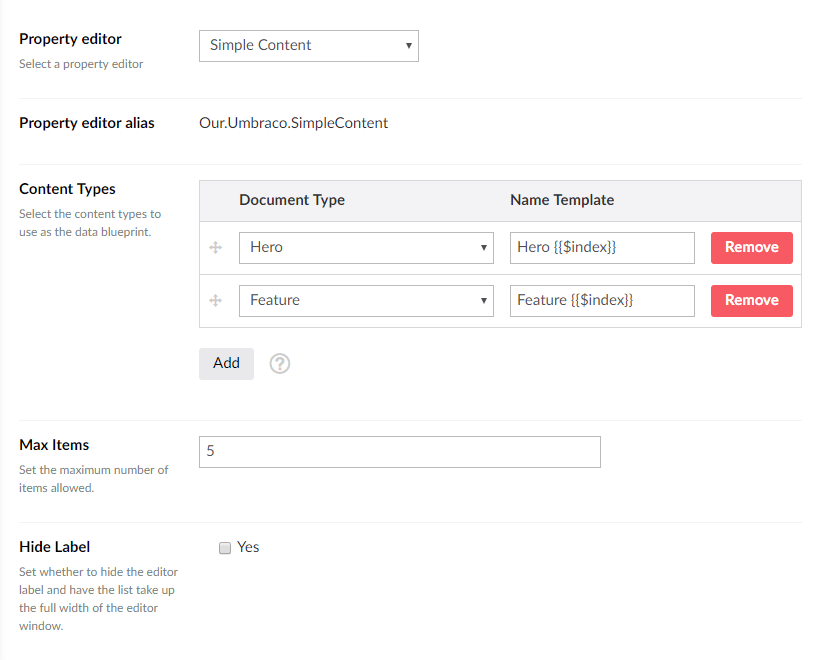822x660 pixels.
Task: Click the Hide Label section heading
Action: click(55, 547)
